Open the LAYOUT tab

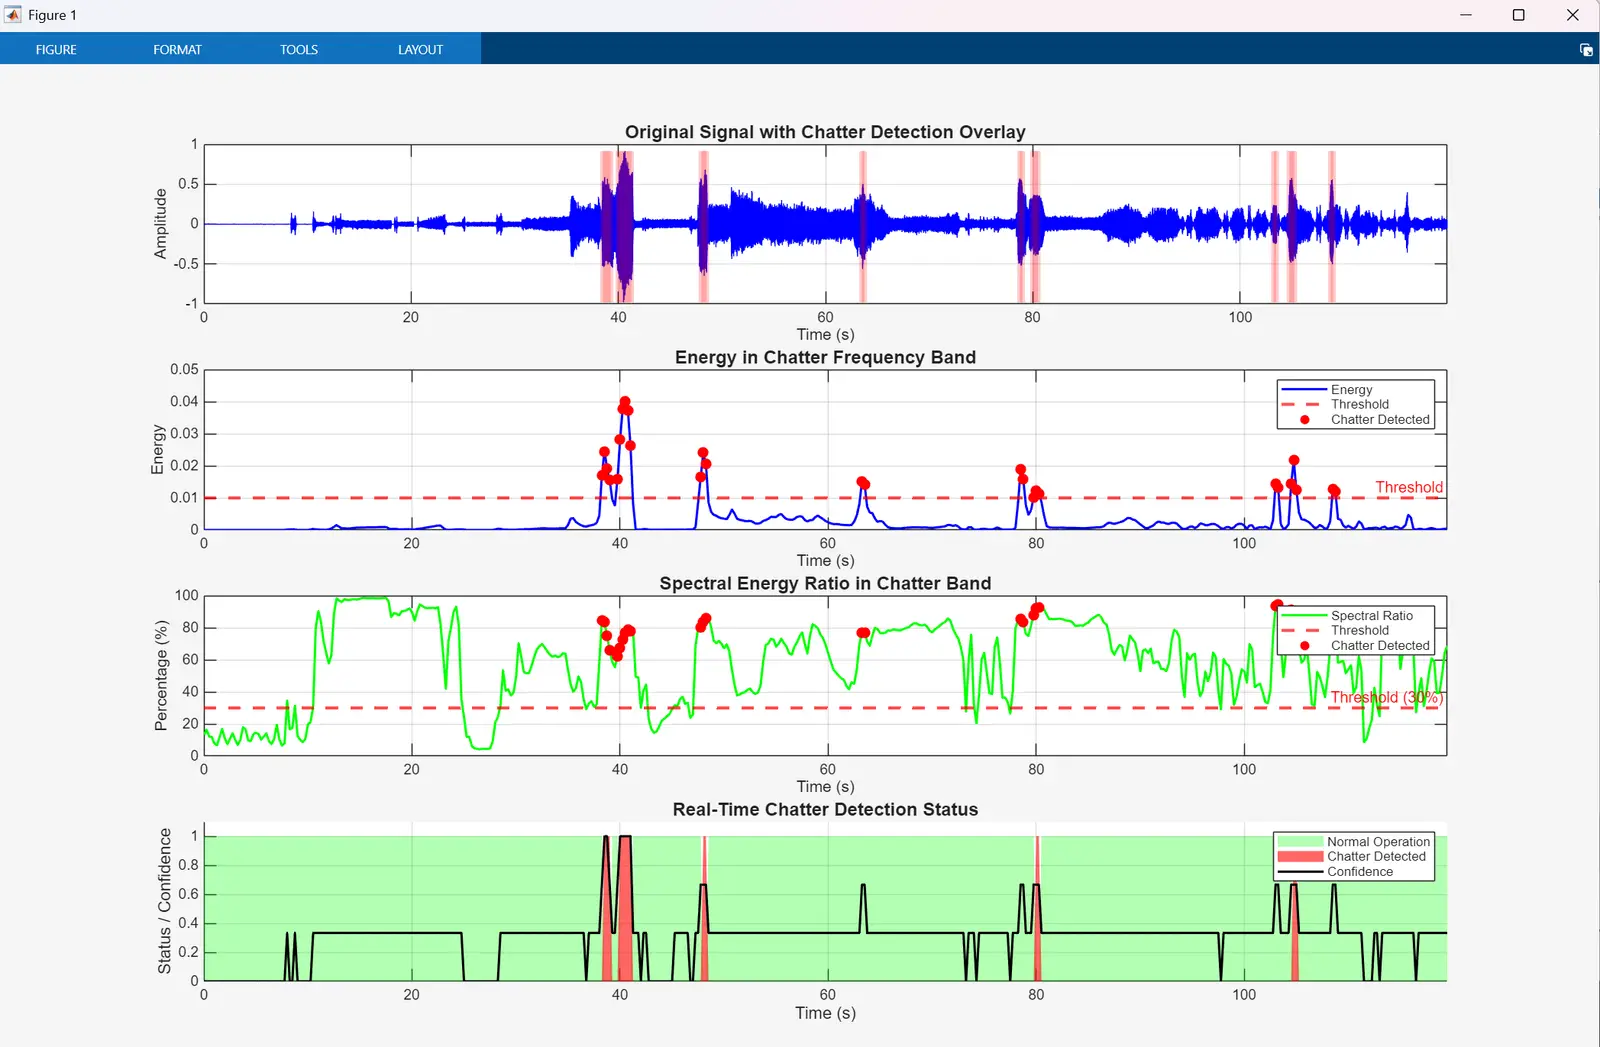420,49
